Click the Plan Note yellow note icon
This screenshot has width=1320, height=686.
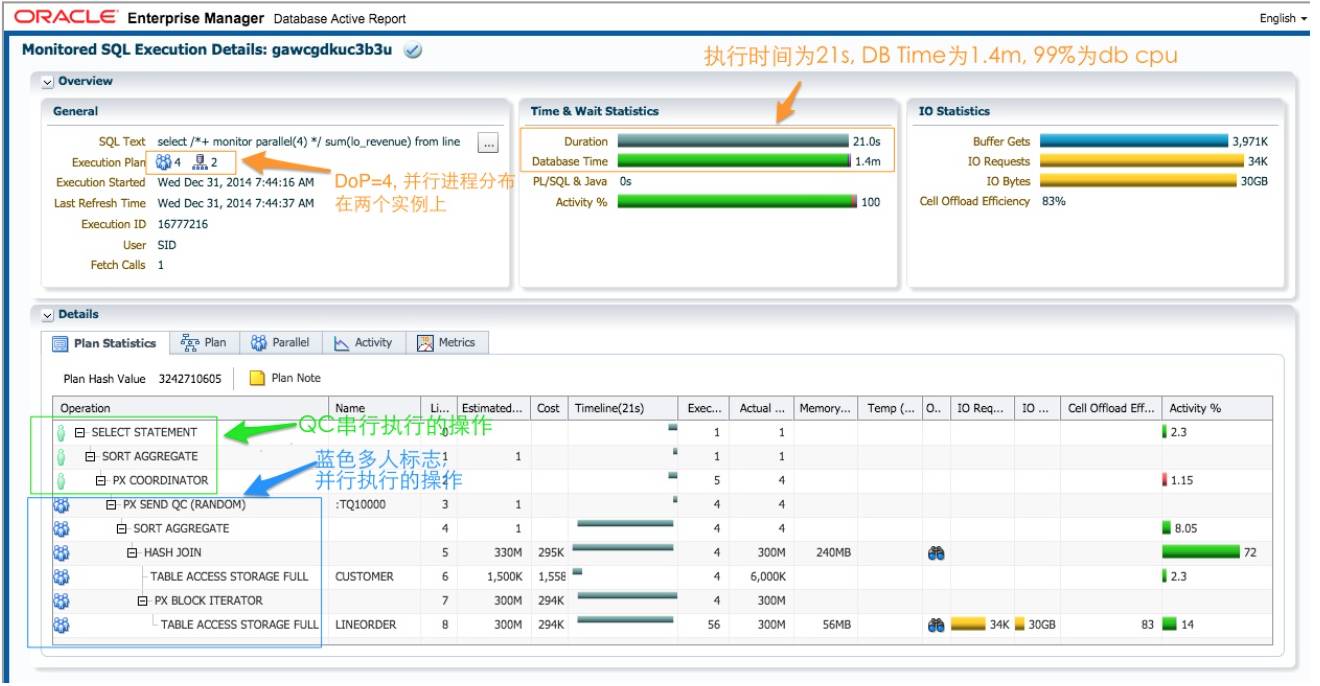(257, 379)
